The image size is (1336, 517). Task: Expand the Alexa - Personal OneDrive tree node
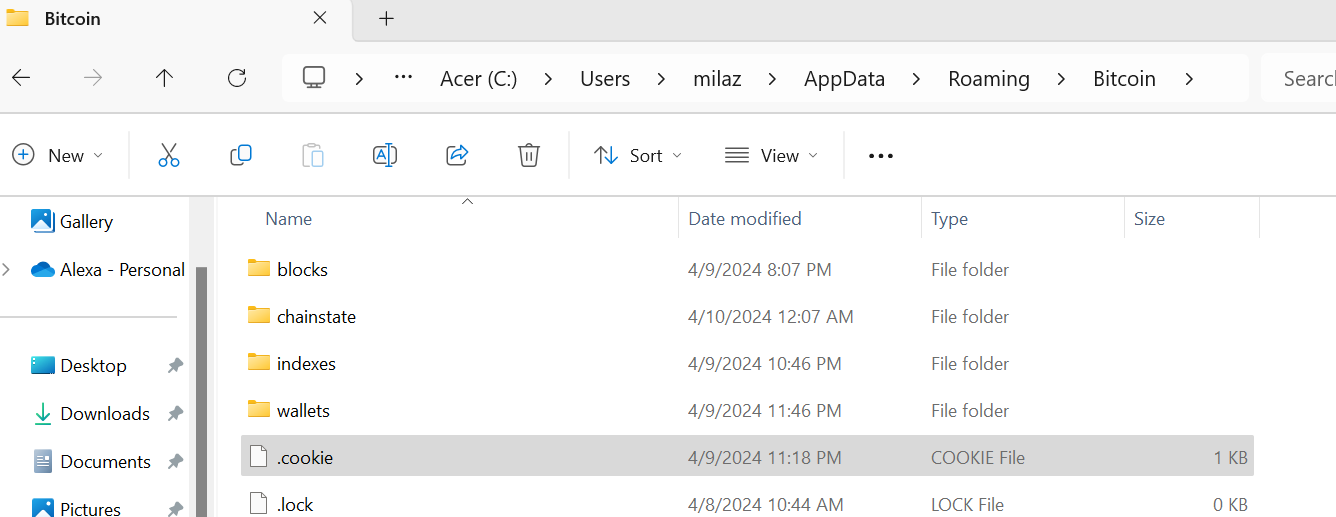pyautogui.click(x=7, y=269)
